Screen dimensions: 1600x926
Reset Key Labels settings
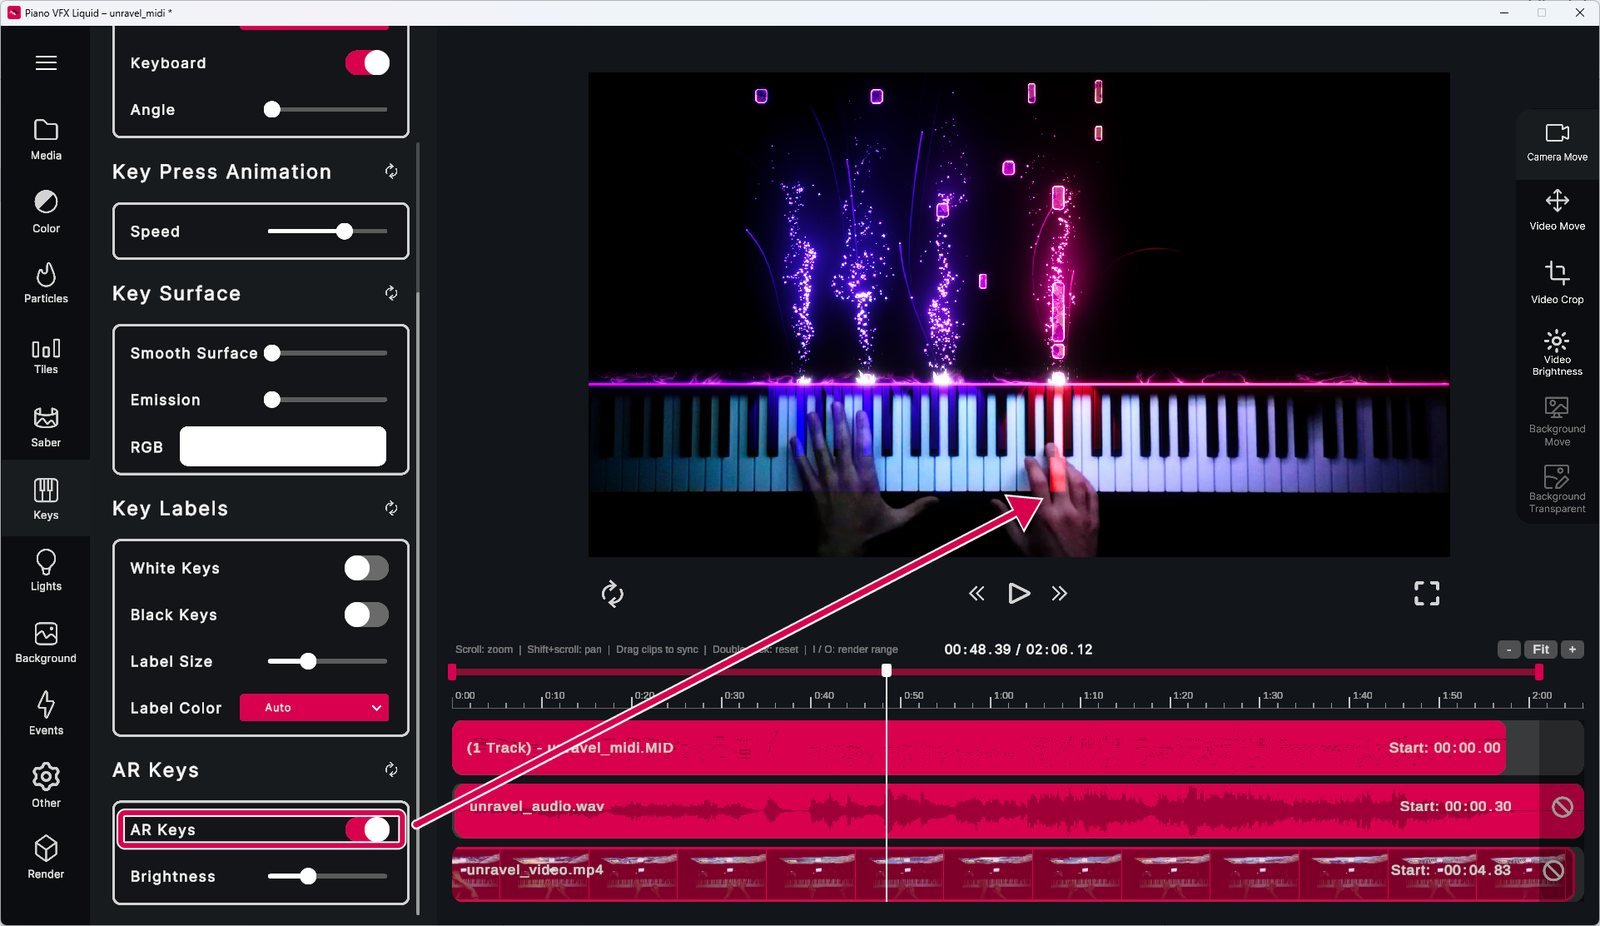coord(391,508)
